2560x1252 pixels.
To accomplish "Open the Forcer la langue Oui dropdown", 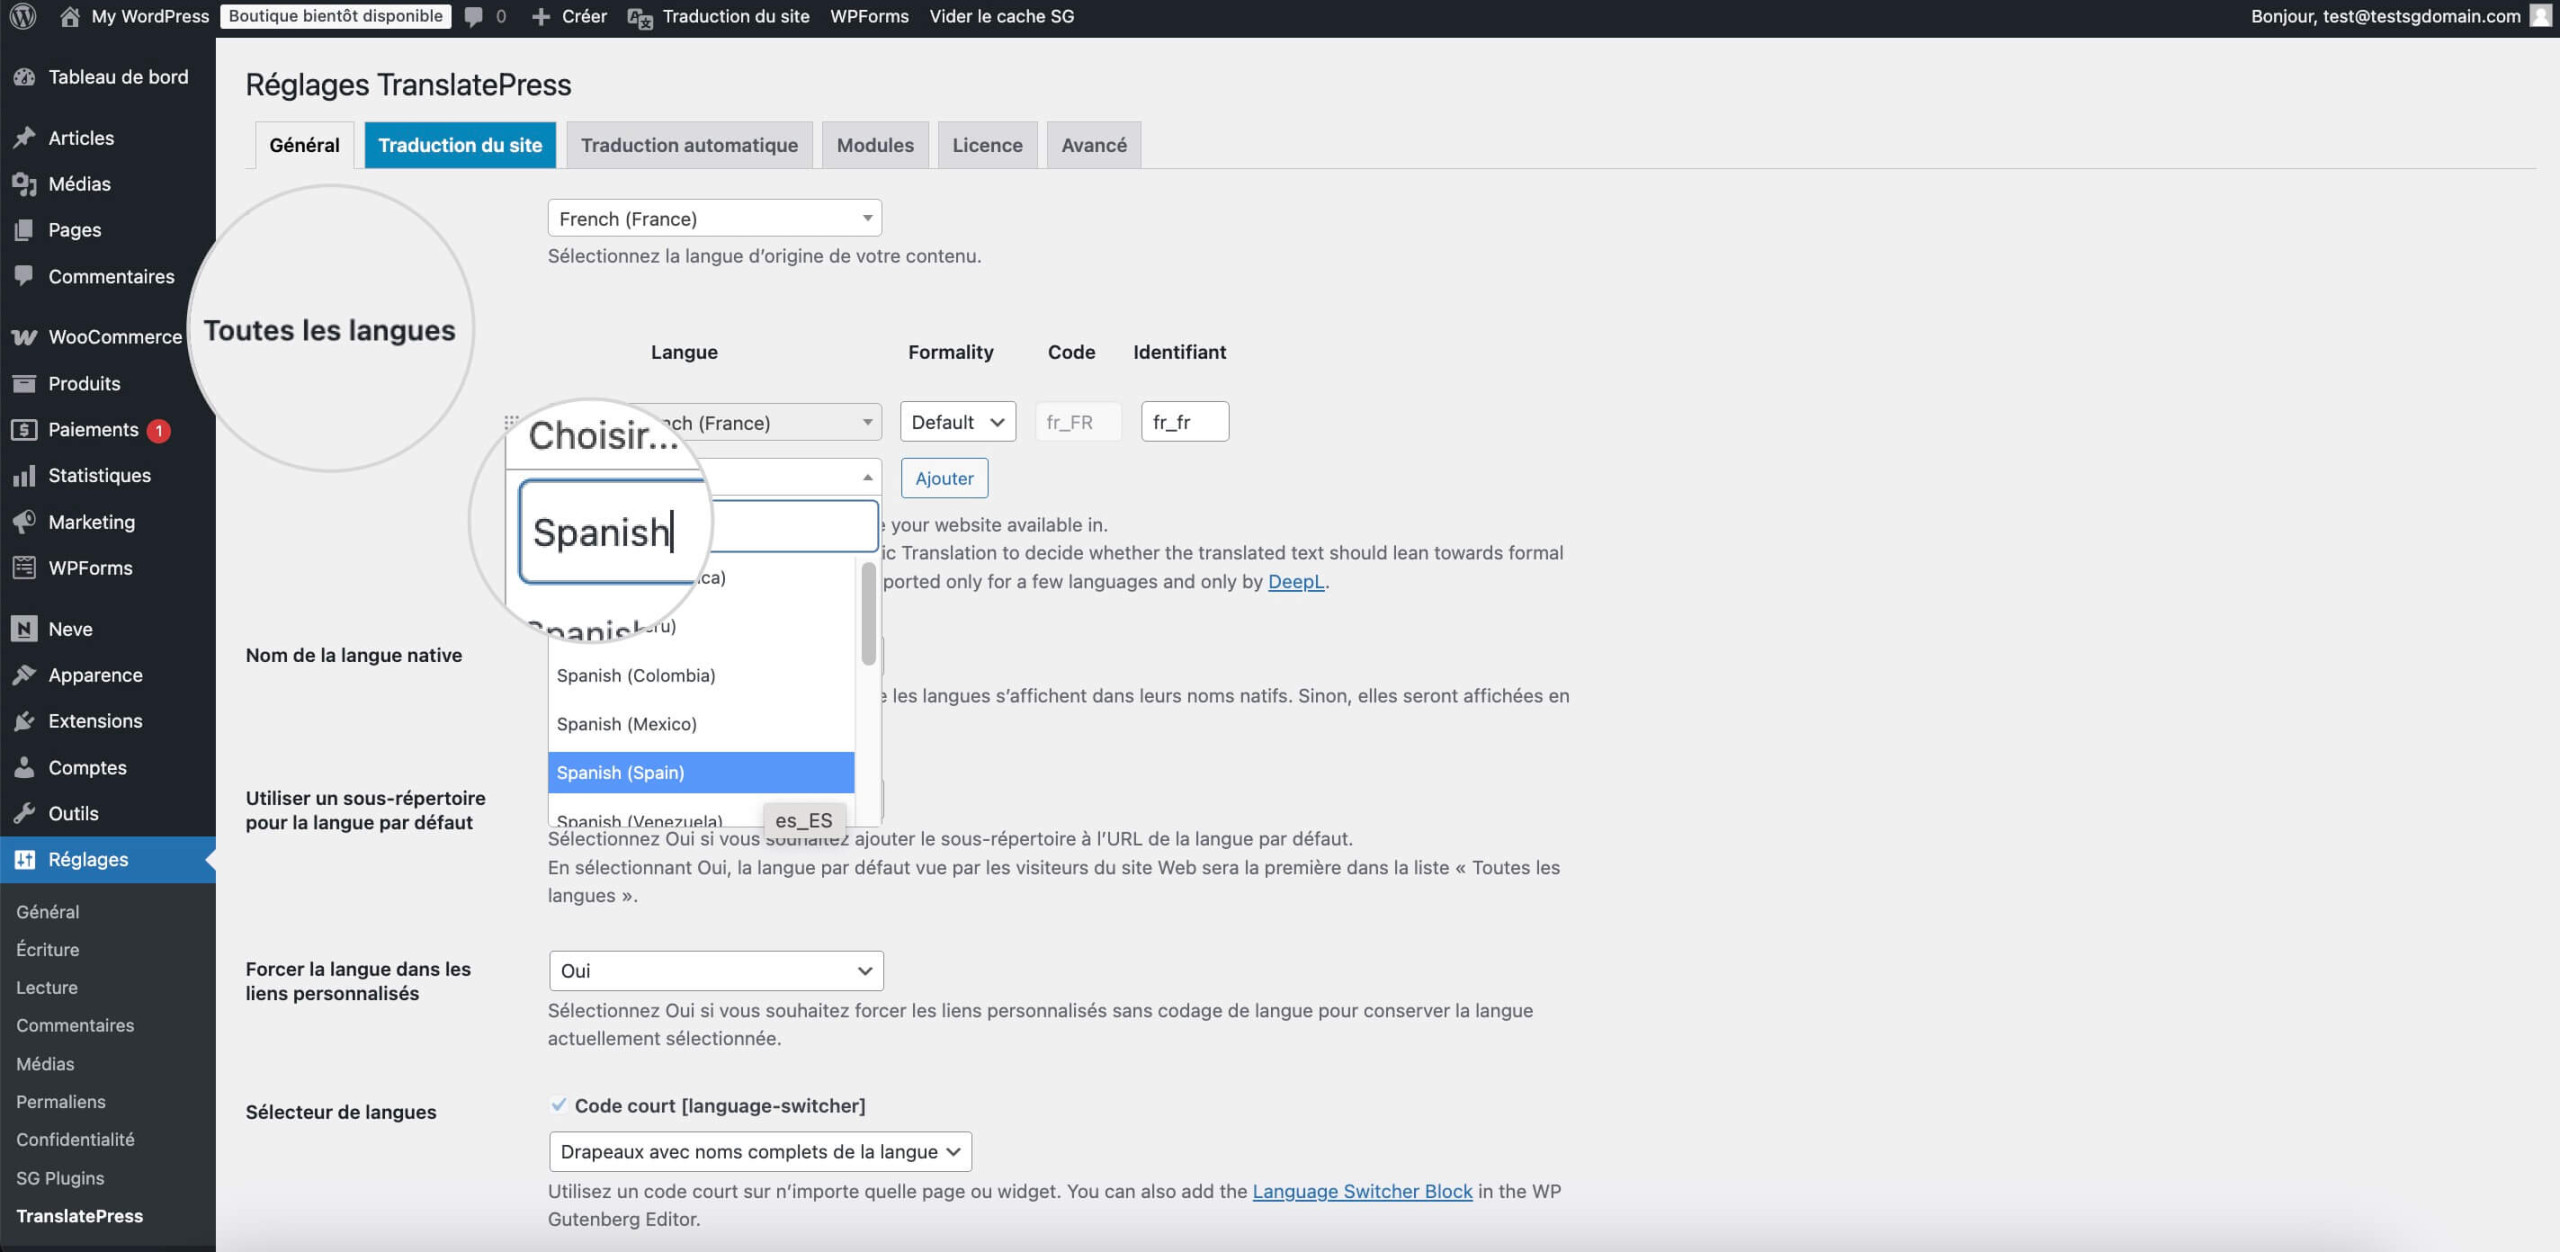I will point(716,970).
